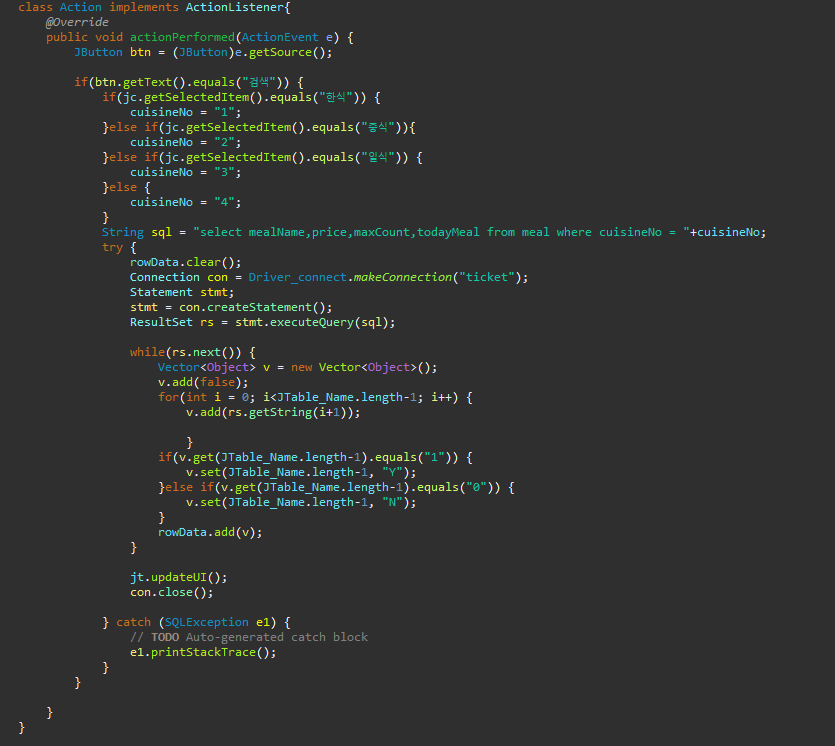Screen dimensions: 835x746
Task: Click 'getString' in v.add(rs.getString(i+1))
Action: 280,412
